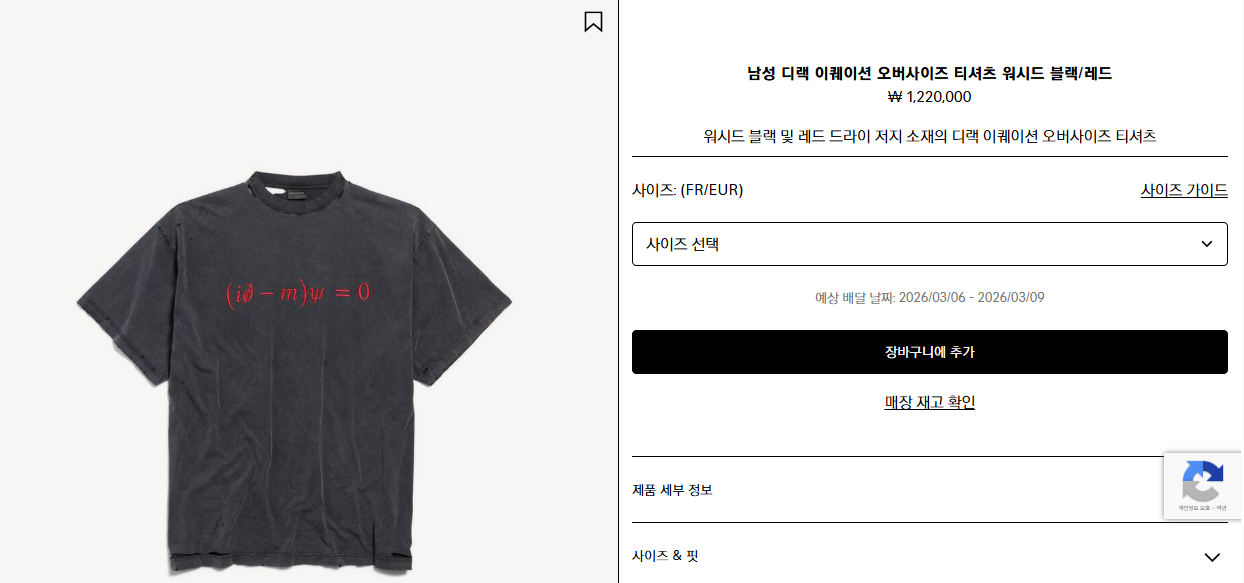Click the 예상 배달 날짜 delivery estimate
Image resolution: width=1244 pixels, height=583 pixels.
click(x=929, y=297)
